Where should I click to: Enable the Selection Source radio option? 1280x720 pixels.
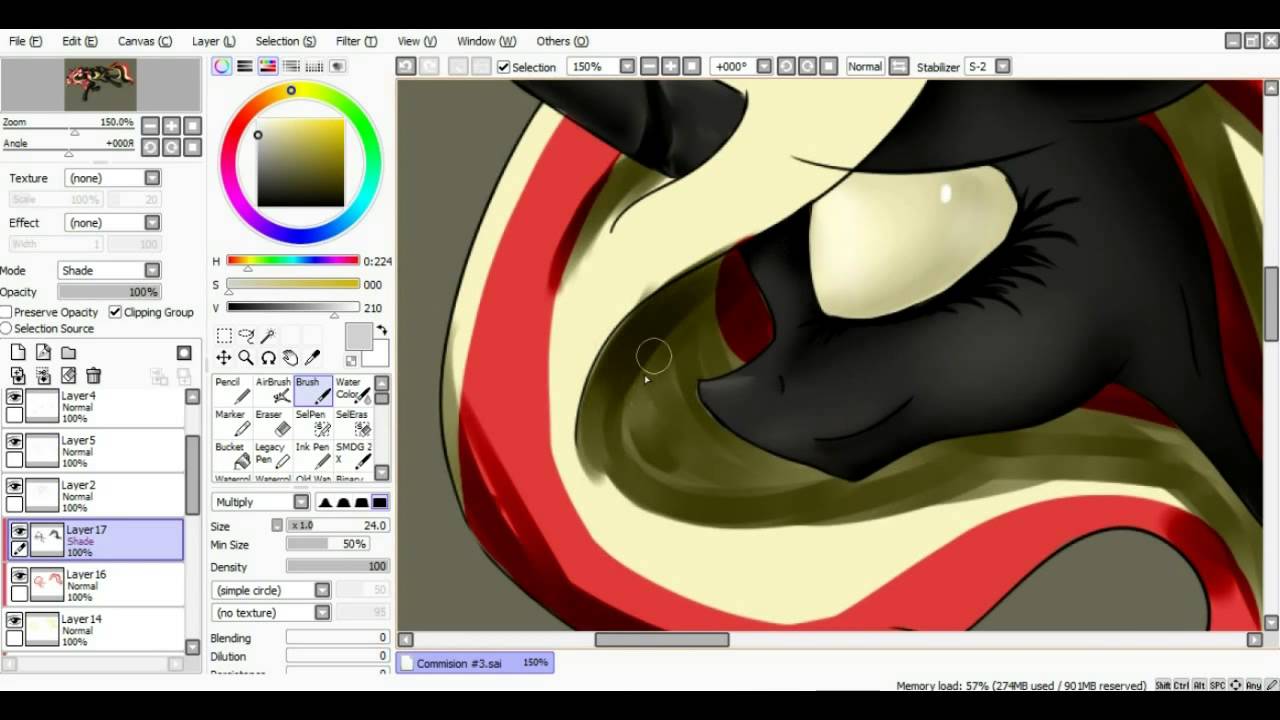pos(6,328)
